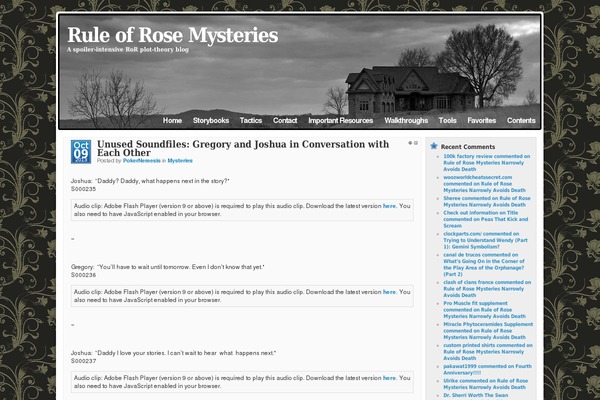The width and height of the screenshot is (600, 400).
Task: Open the Storybooks menu item
Action: [x=211, y=120]
